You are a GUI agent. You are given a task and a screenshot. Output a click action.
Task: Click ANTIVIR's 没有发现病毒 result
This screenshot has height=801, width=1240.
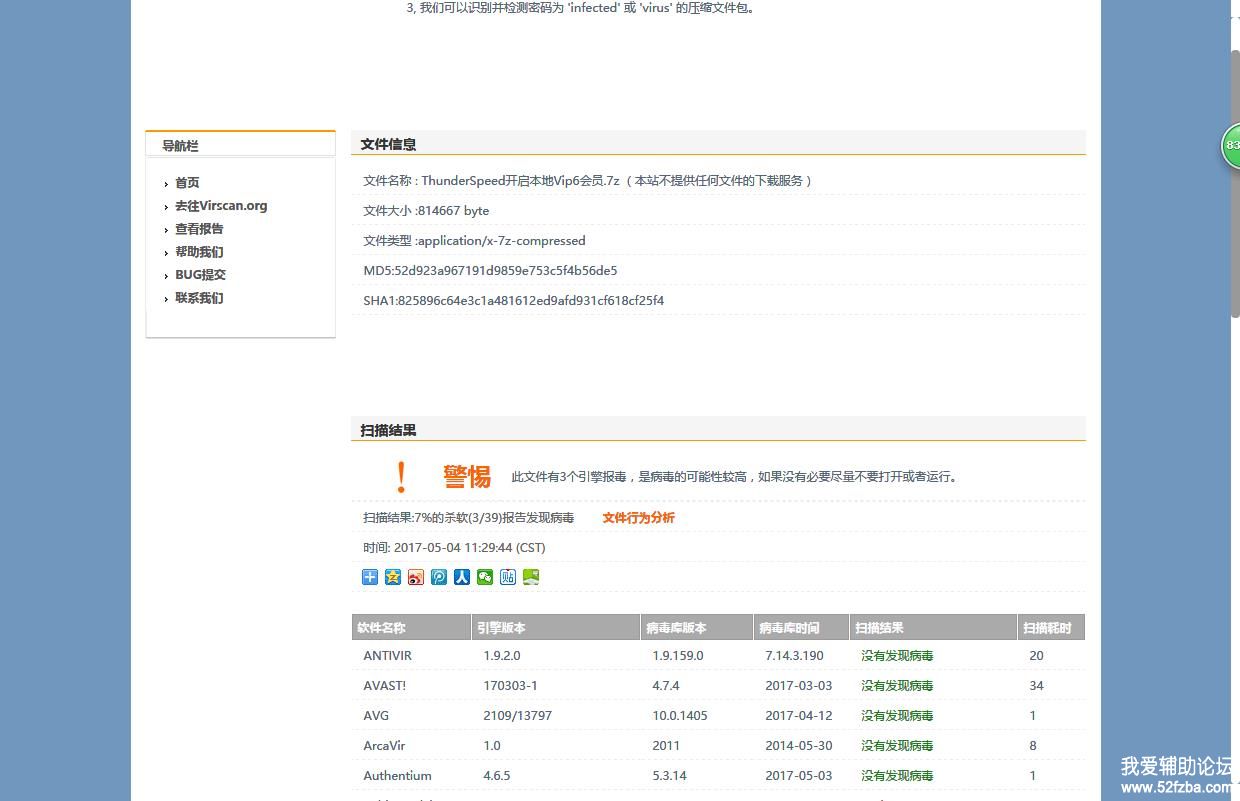pyautogui.click(x=897, y=656)
